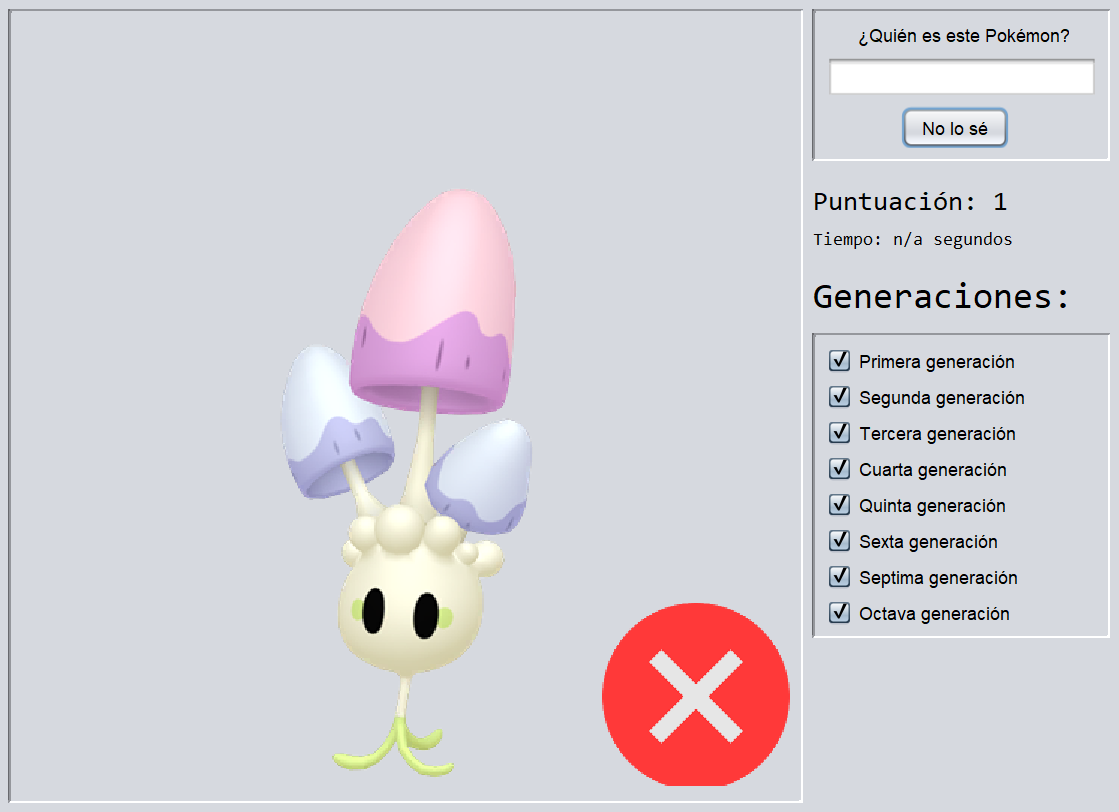Screen dimensions: 1119x812
Task: Toggle the Sexta generación checkbox
Action: pos(839,541)
